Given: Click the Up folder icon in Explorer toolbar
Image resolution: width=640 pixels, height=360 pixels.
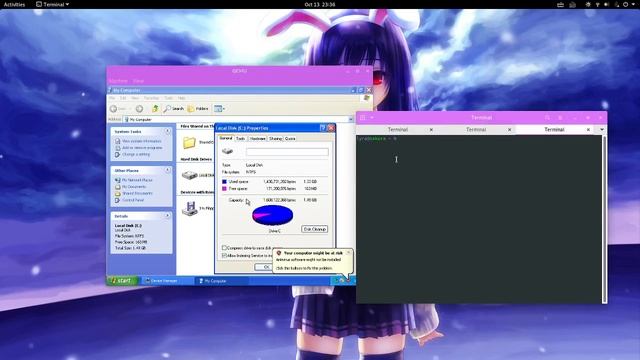Looking at the screenshot, I should tap(155, 109).
